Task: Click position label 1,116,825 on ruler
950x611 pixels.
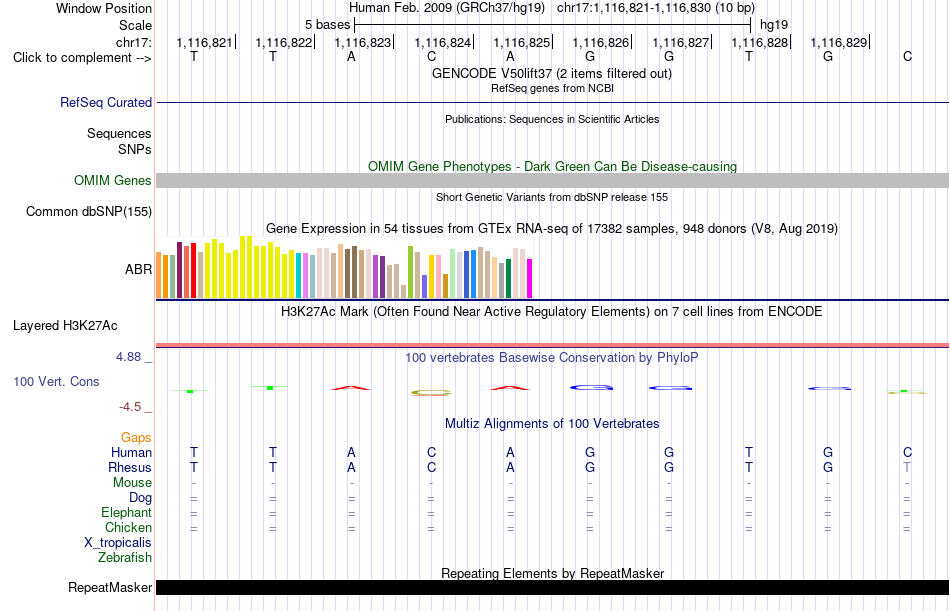Action: 522,42
